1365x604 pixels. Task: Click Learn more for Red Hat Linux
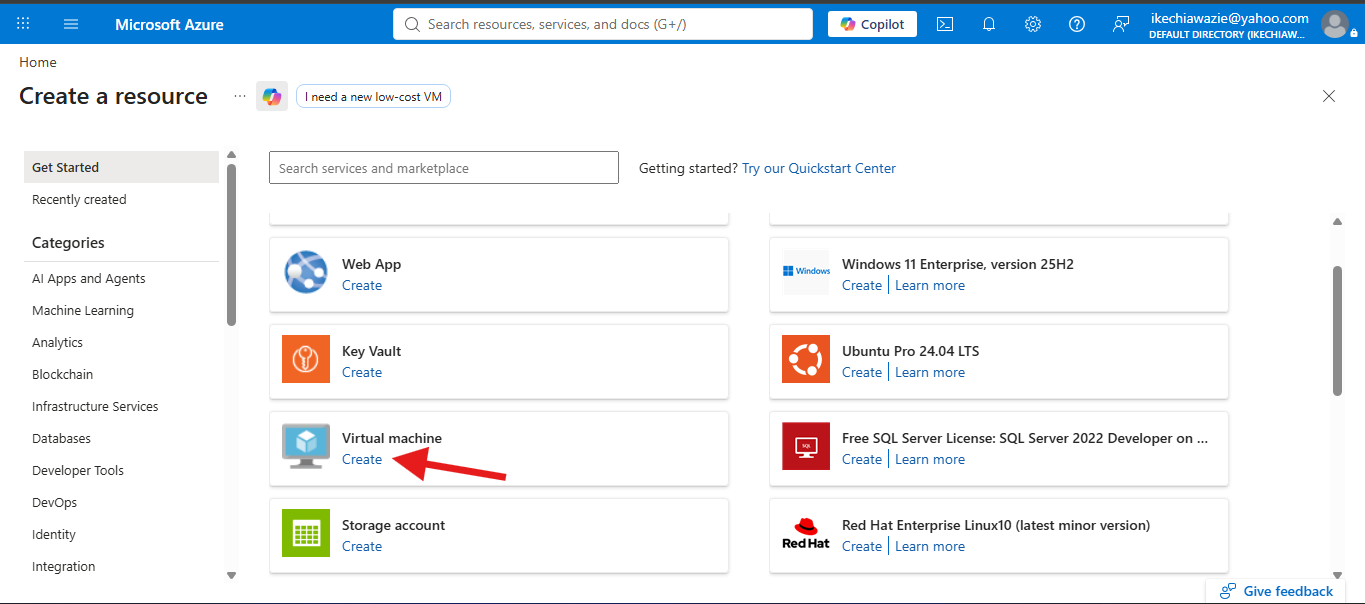pyautogui.click(x=930, y=546)
